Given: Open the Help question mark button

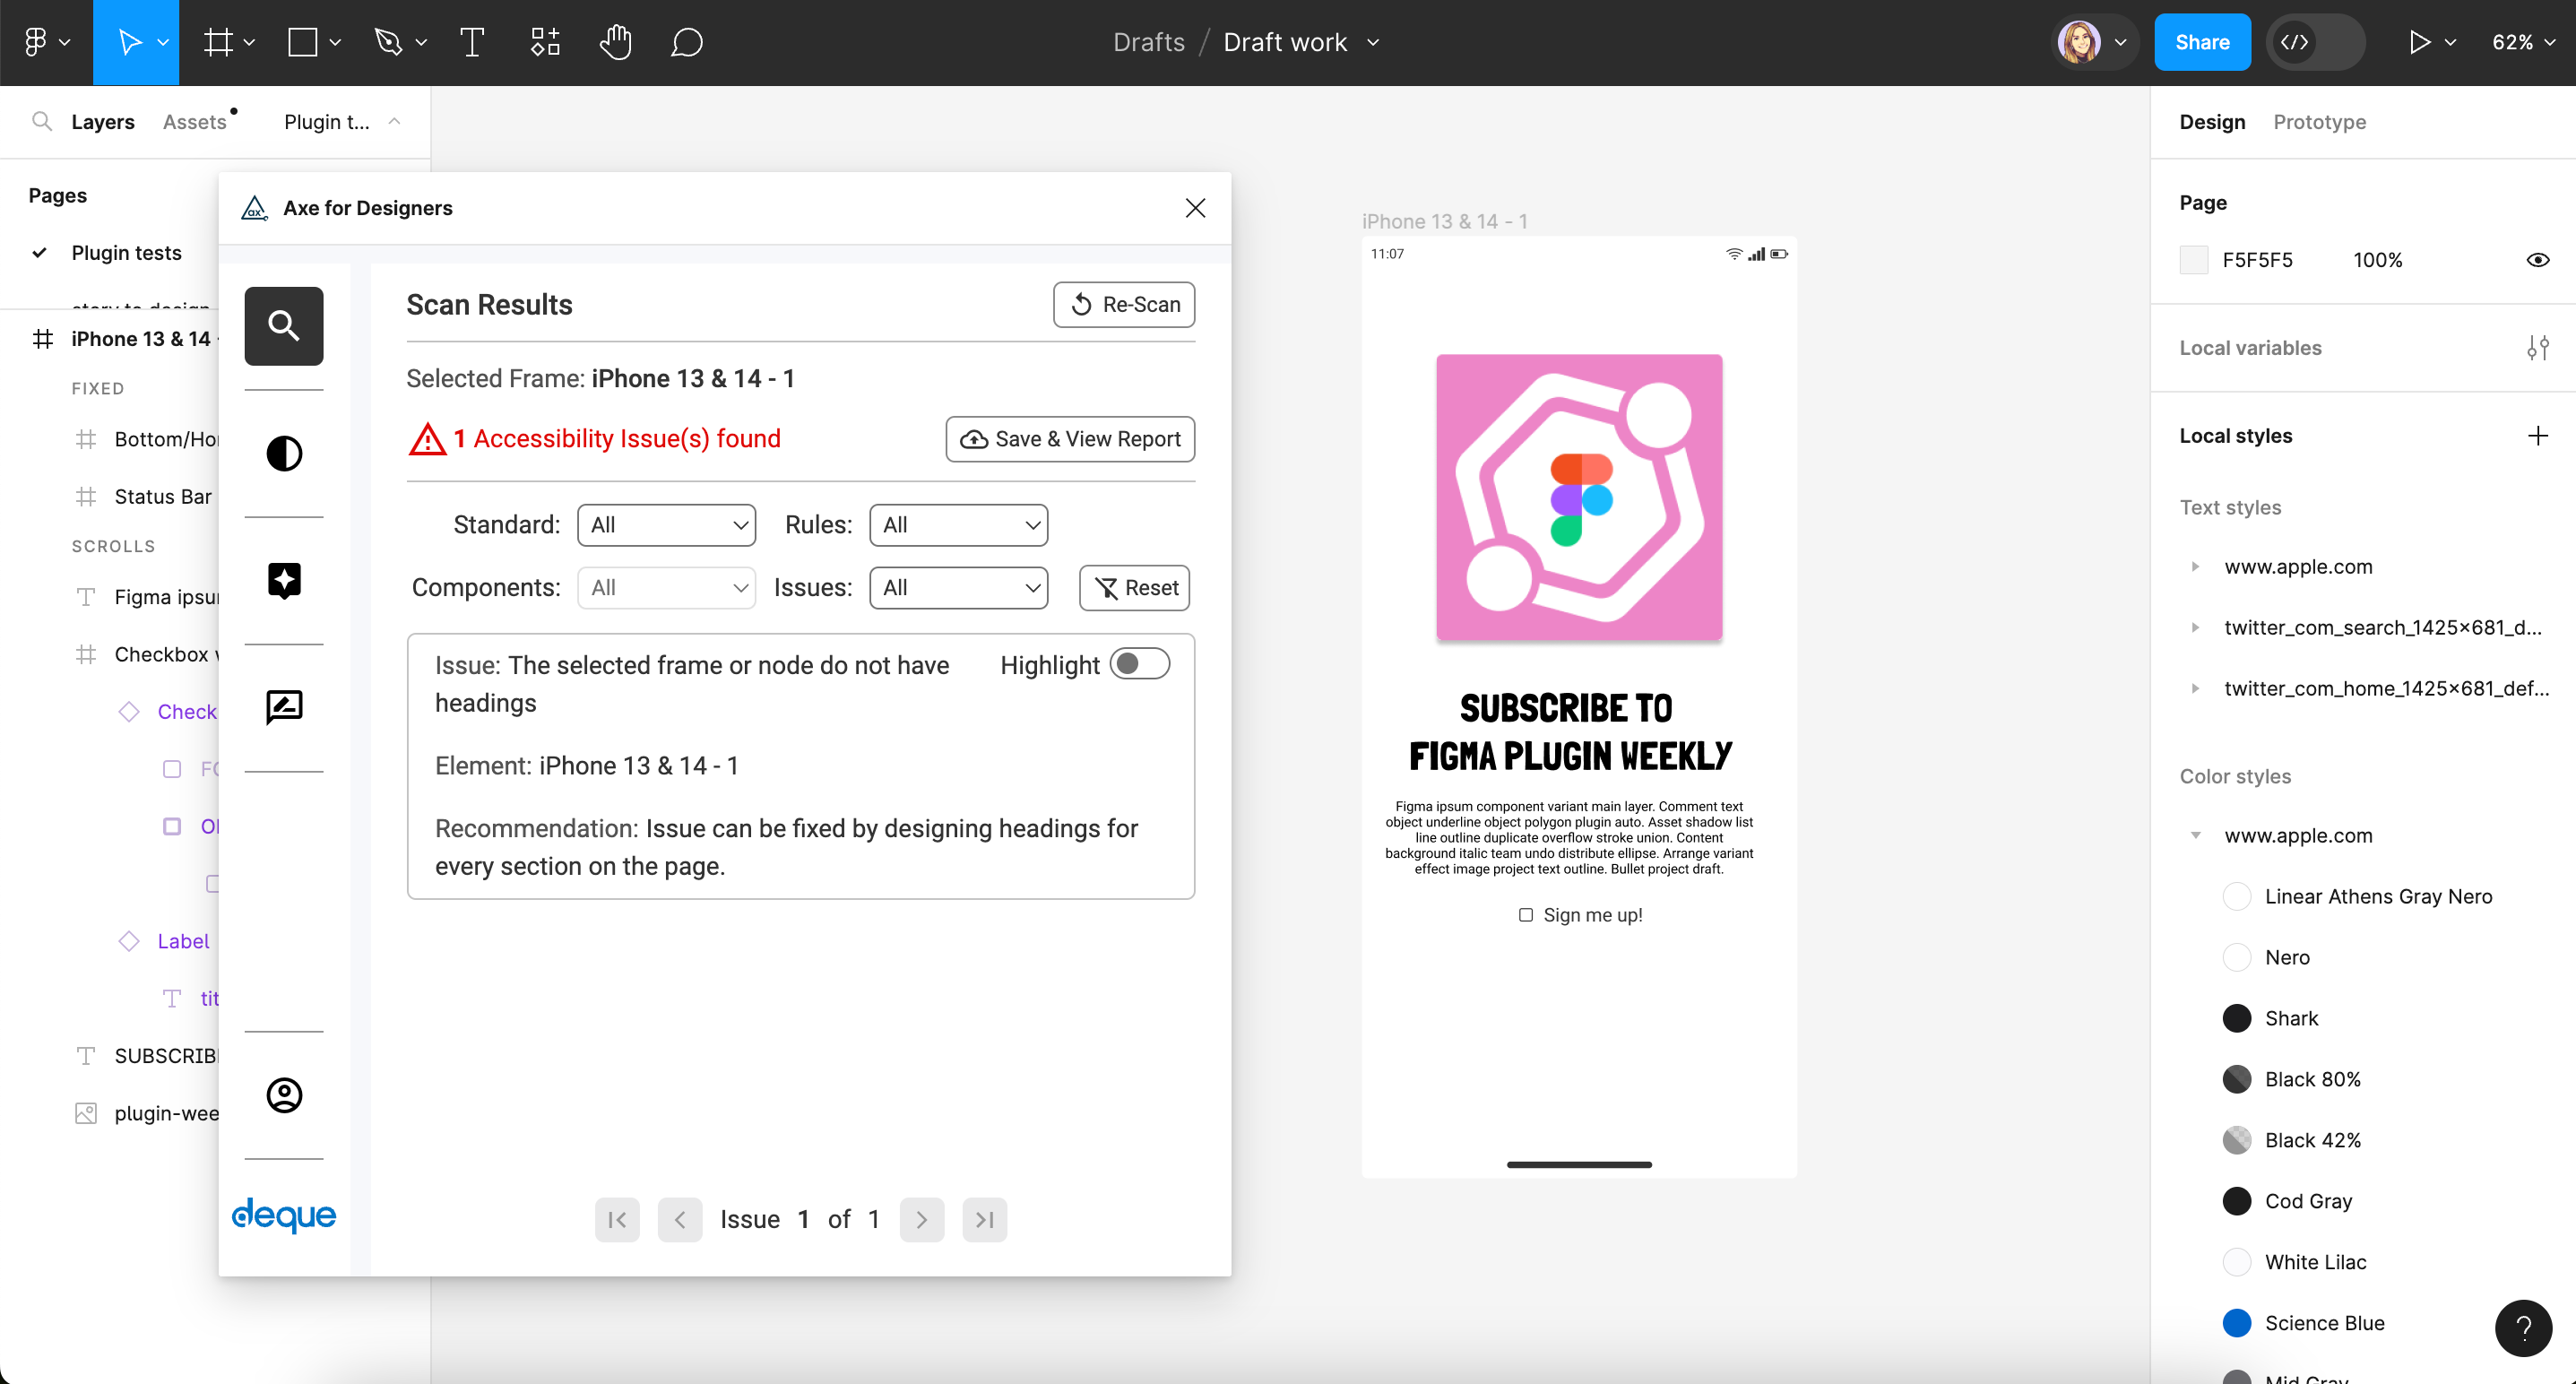Looking at the screenshot, I should pyautogui.click(x=2523, y=1328).
